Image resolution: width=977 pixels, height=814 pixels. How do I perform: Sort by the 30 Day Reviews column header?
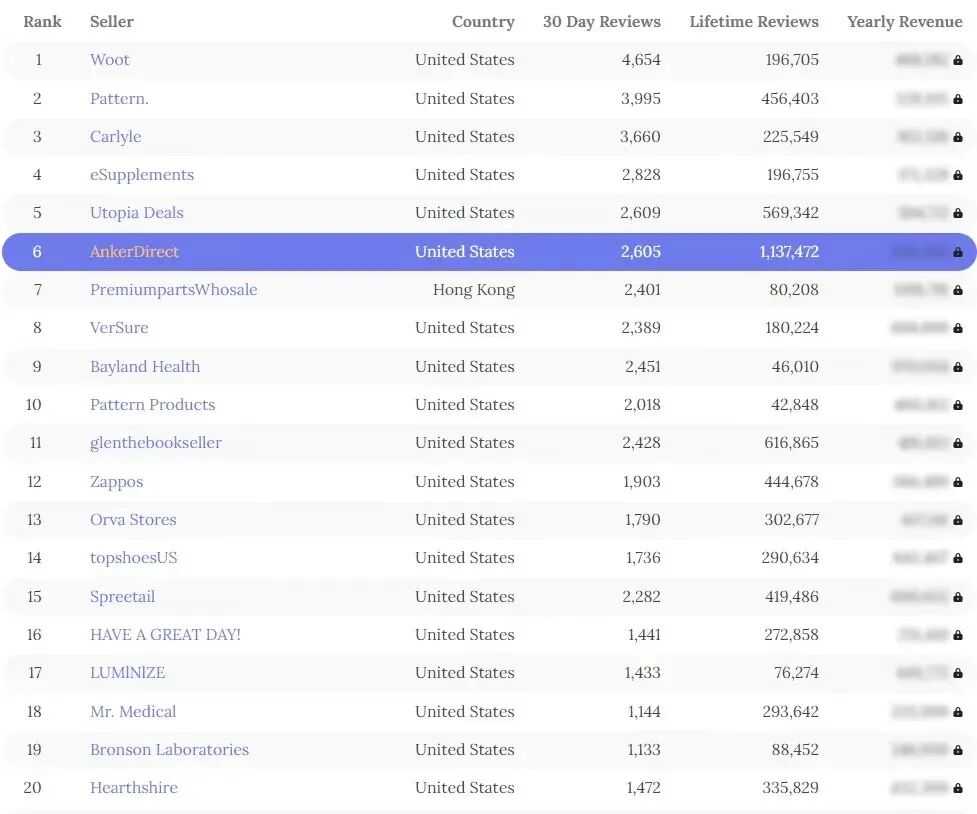pyautogui.click(x=601, y=22)
